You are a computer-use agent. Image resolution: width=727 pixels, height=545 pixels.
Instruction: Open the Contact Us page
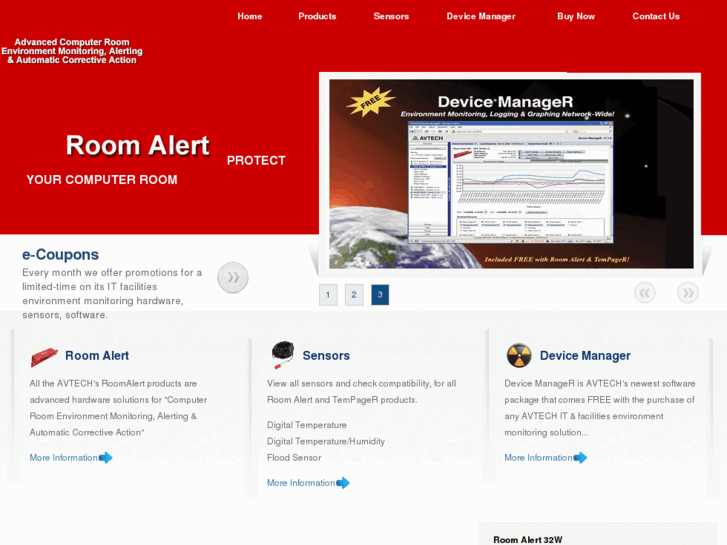coord(656,16)
